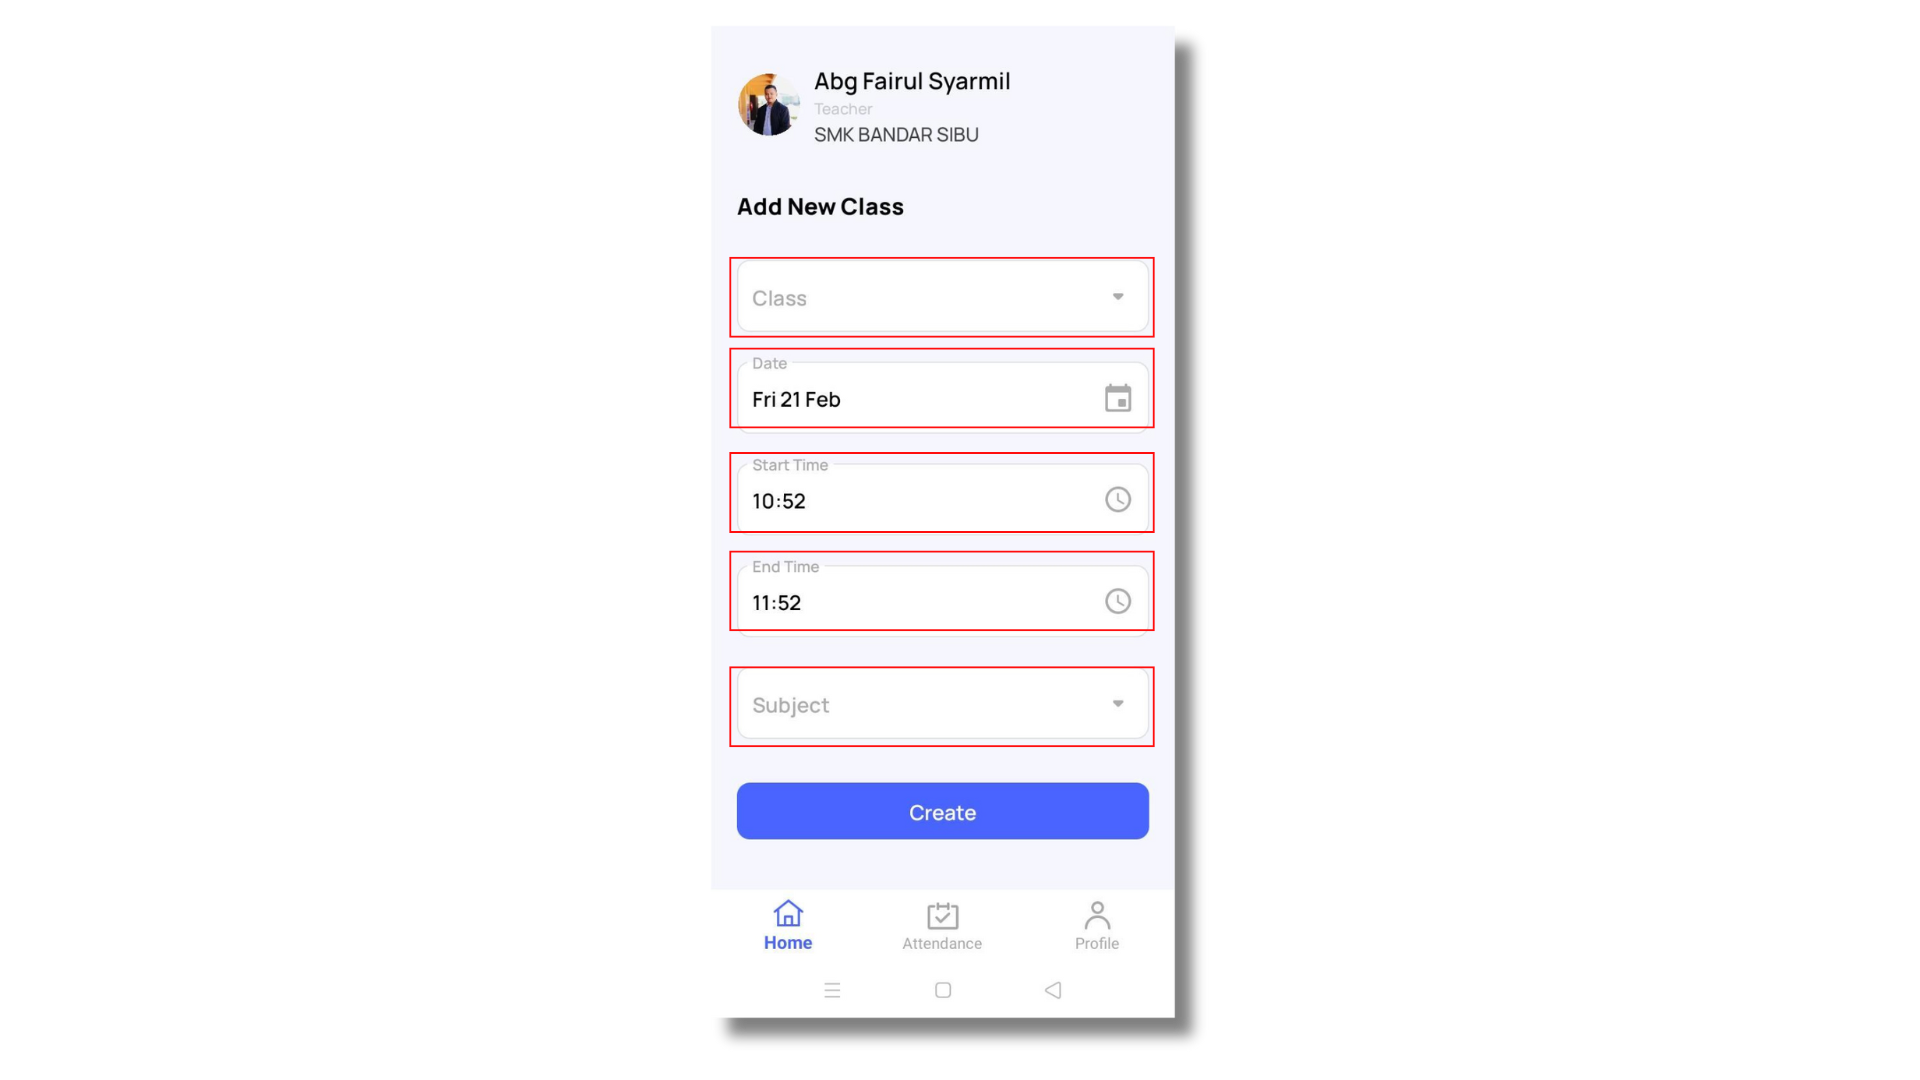This screenshot has height=1080, width=1920.
Task: Open the Profile person icon
Action: [x=1097, y=915]
